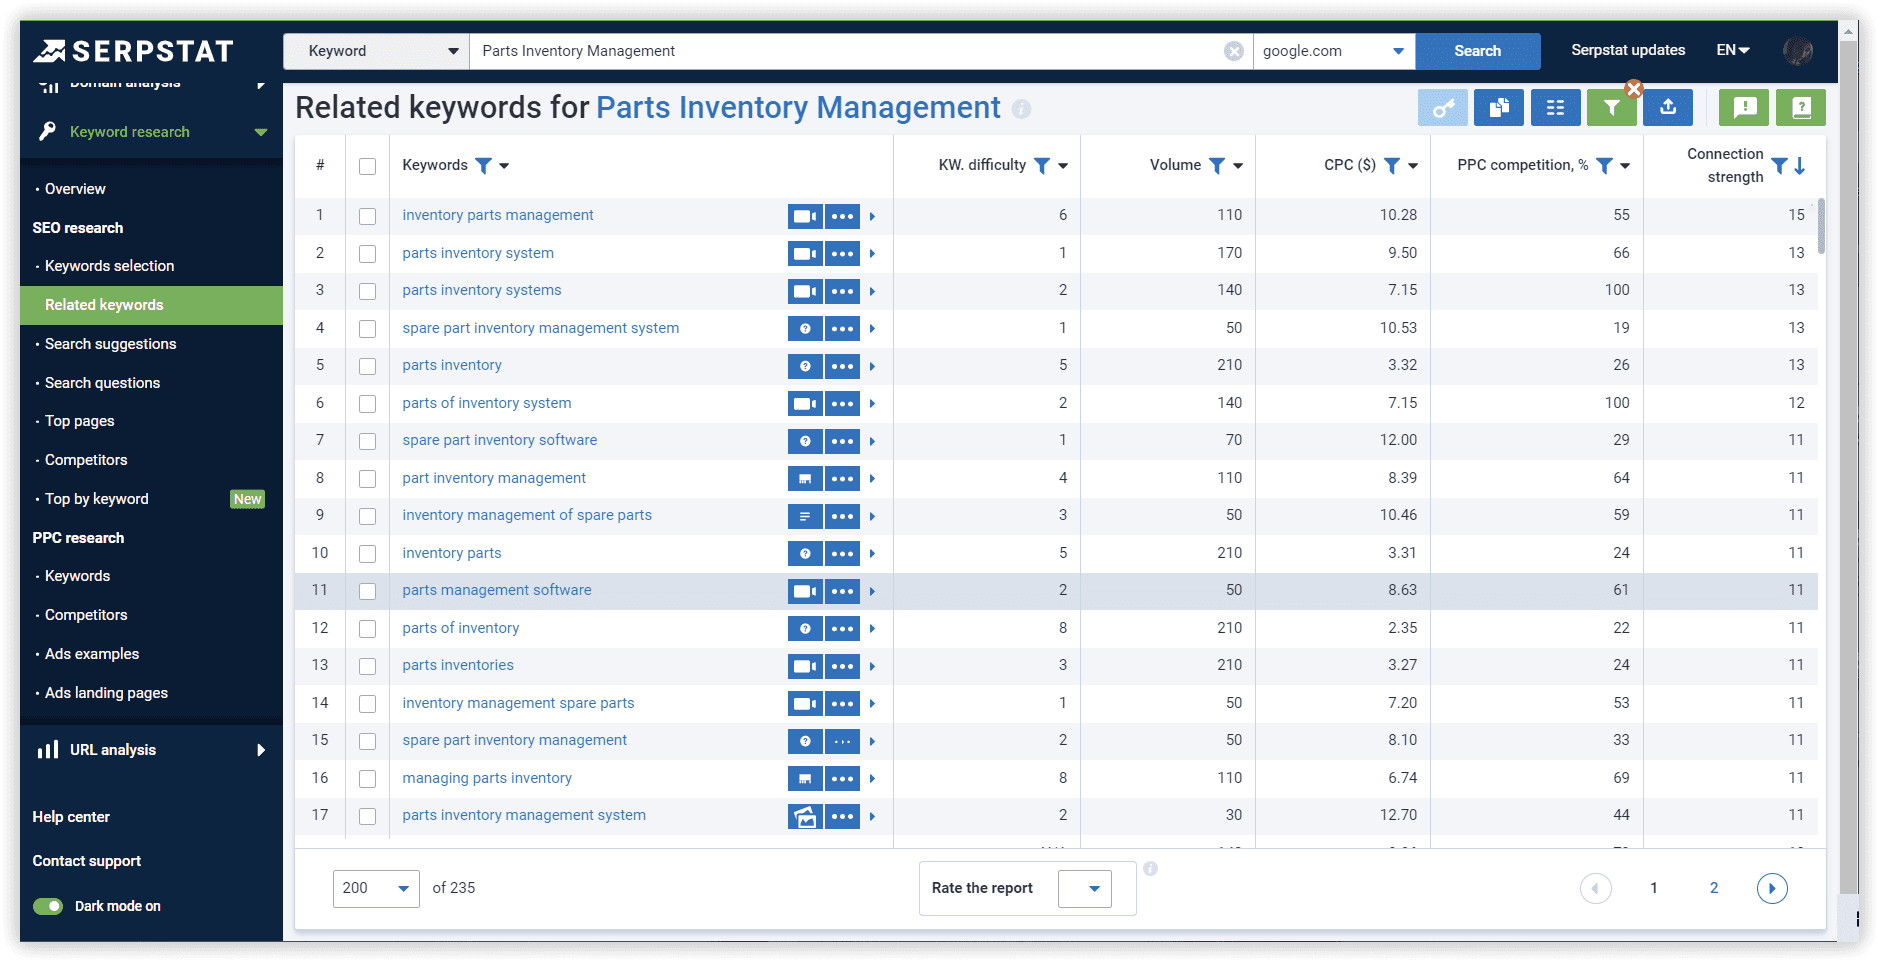Click the export upload icon button
The image size is (1879, 962).
coord(1667,108)
